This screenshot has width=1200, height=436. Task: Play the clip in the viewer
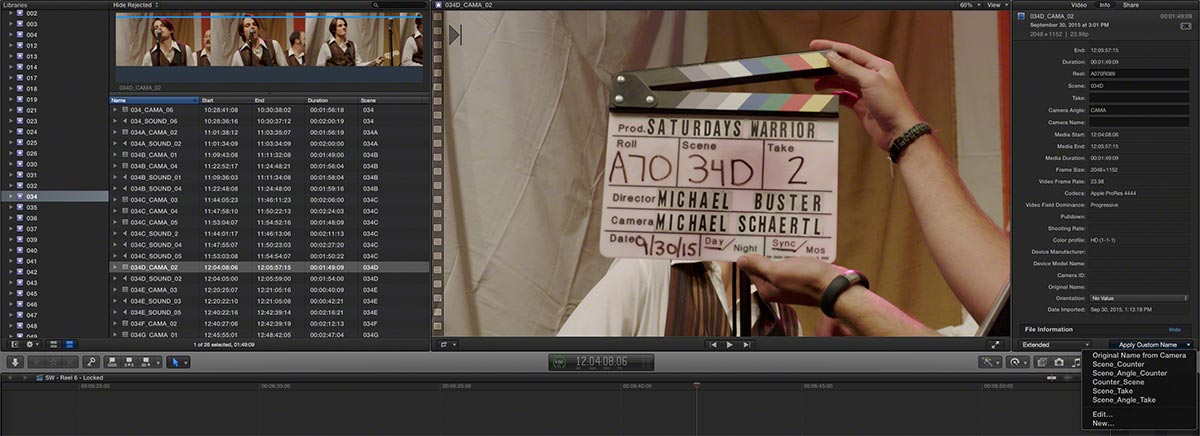pyautogui.click(x=729, y=344)
